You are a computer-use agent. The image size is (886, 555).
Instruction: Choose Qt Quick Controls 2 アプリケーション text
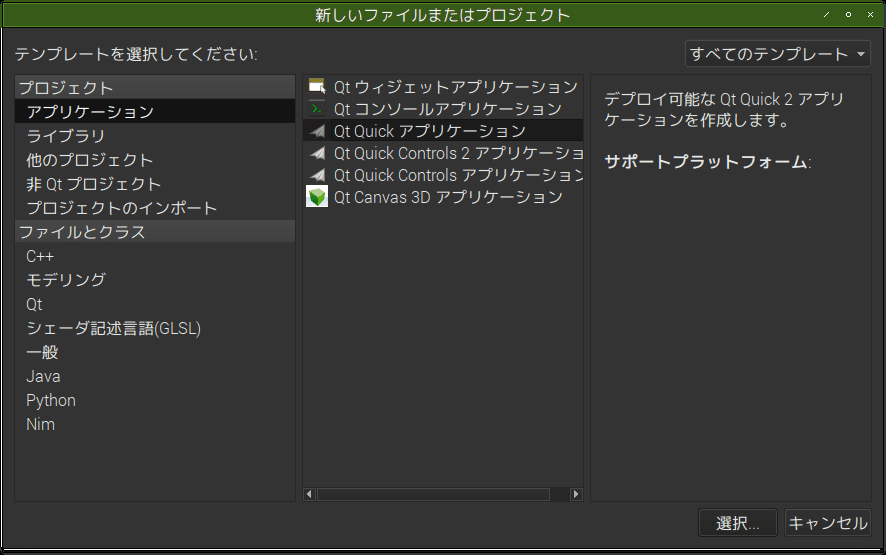coord(458,153)
